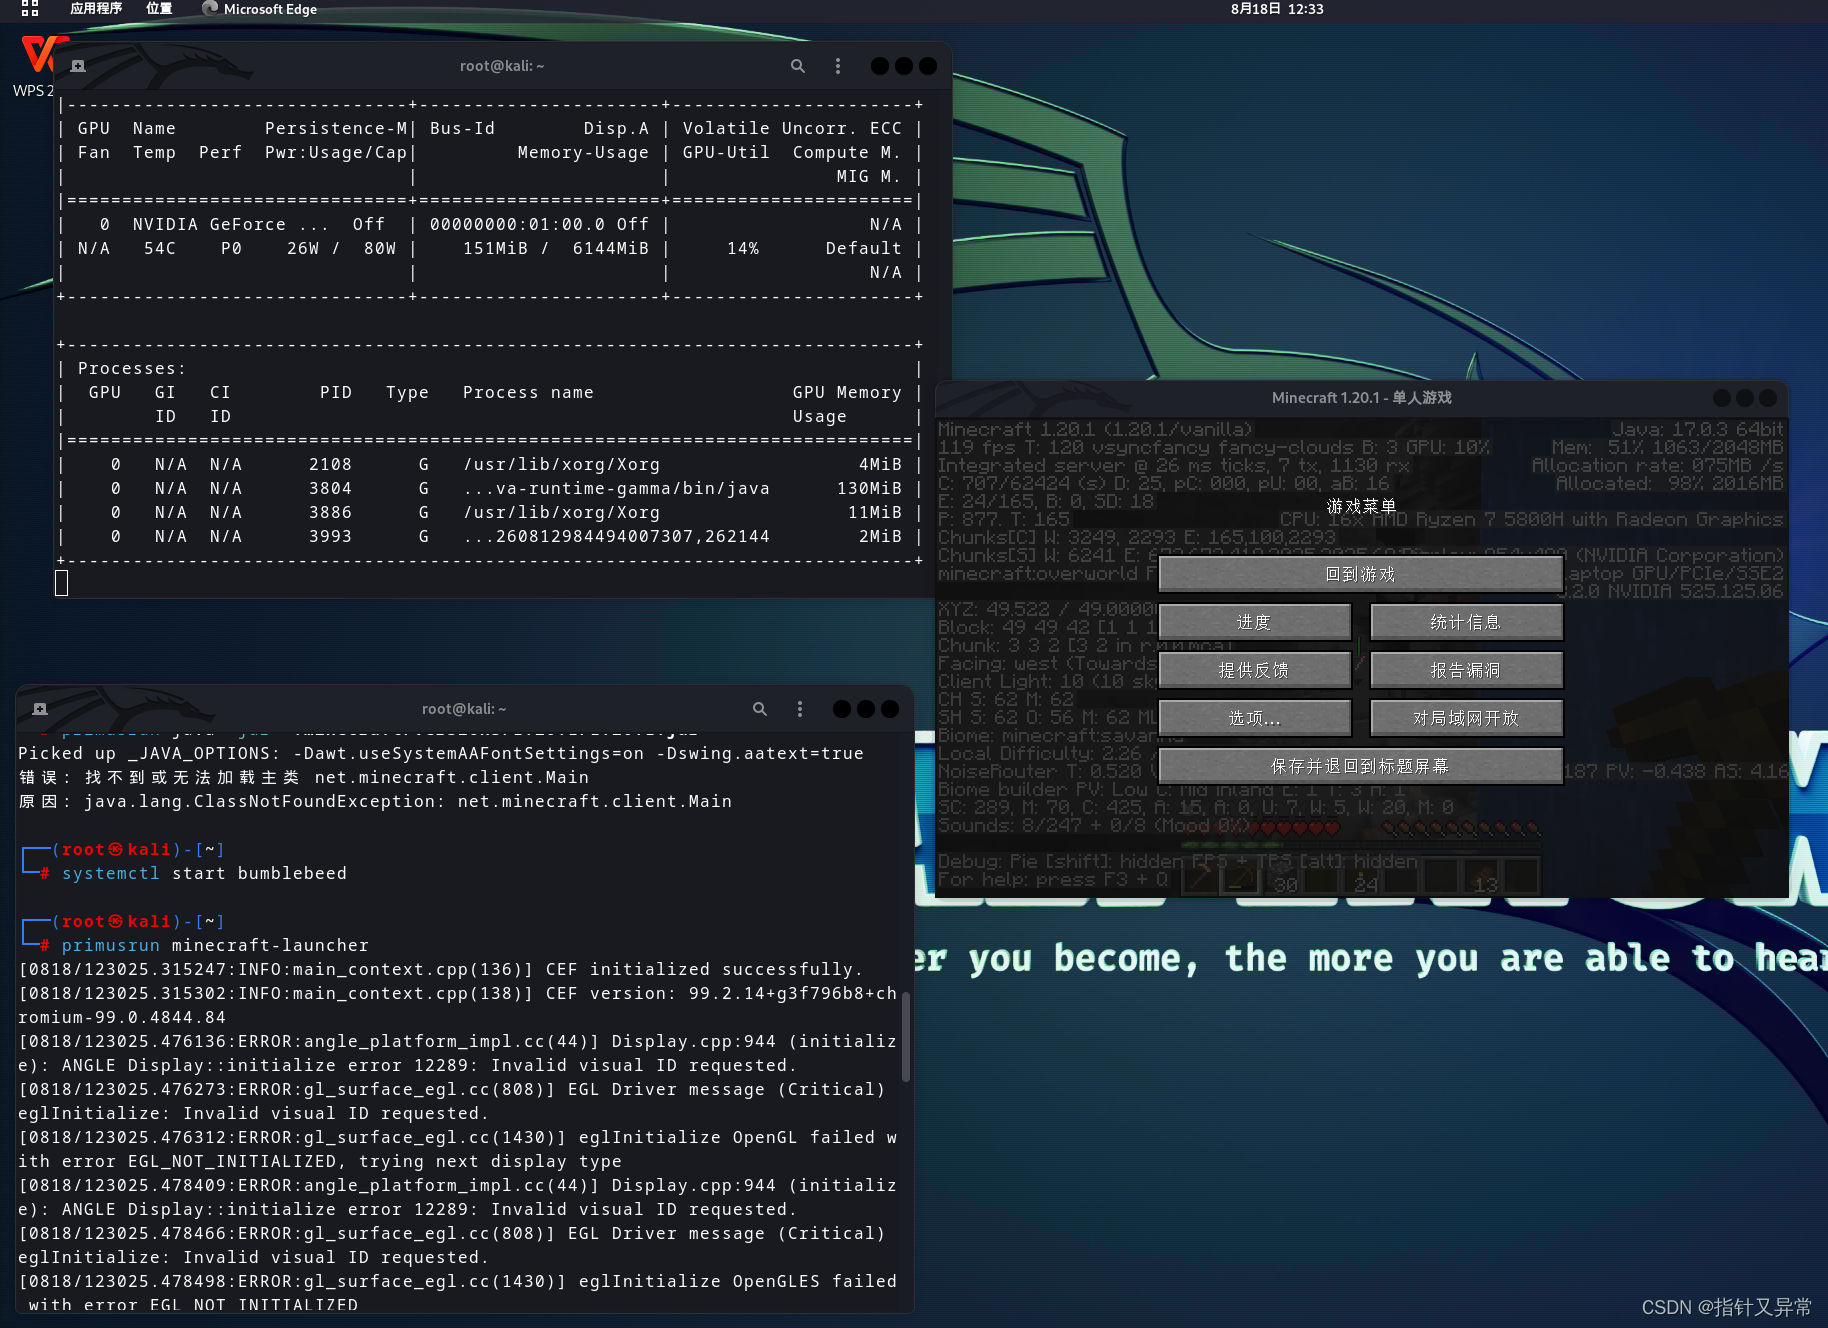Click the text cursor in upper terminal
Image resolution: width=1828 pixels, height=1328 pixels.
pos(62,583)
